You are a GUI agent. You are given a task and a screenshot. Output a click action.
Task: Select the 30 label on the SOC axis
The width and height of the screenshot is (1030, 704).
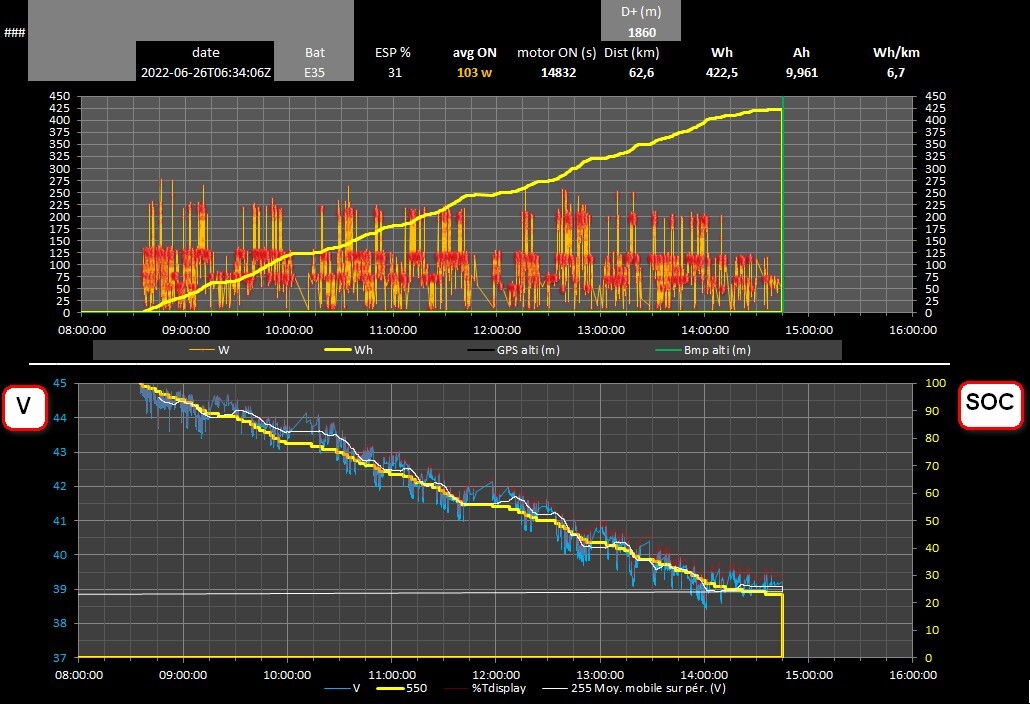[x=932, y=575]
